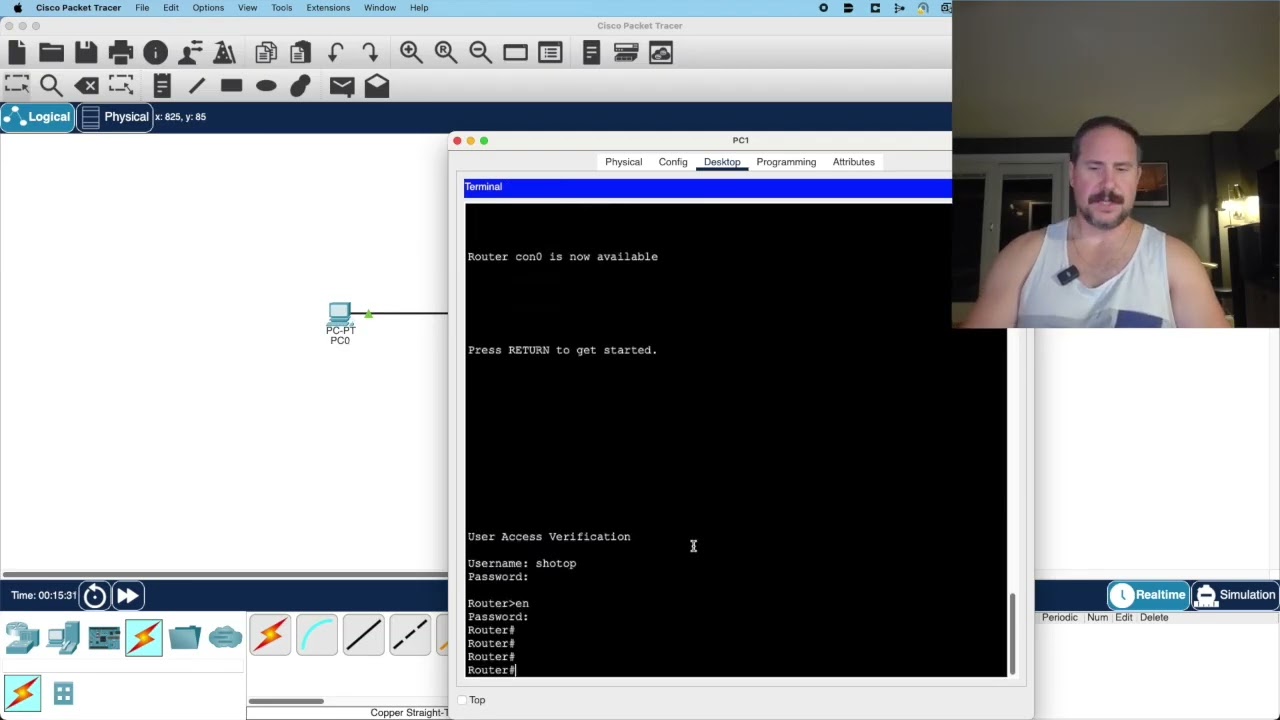Open the custom devices dialog icon
1280x720 pixels.
pyautogui.click(x=550, y=52)
